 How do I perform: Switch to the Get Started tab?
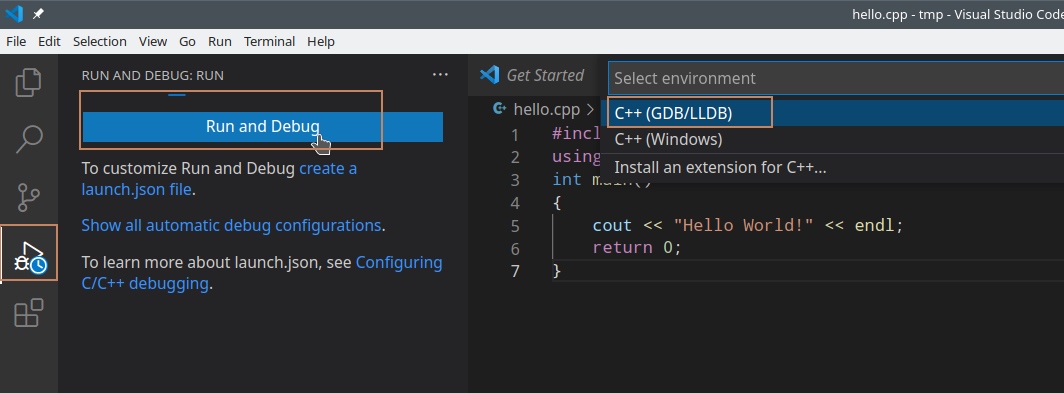533,75
